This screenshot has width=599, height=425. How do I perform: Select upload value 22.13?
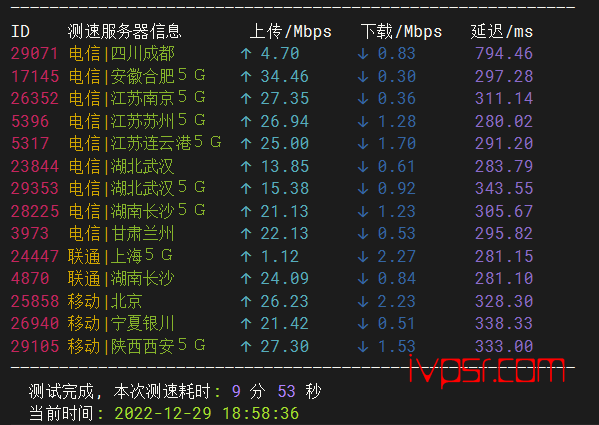285,234
